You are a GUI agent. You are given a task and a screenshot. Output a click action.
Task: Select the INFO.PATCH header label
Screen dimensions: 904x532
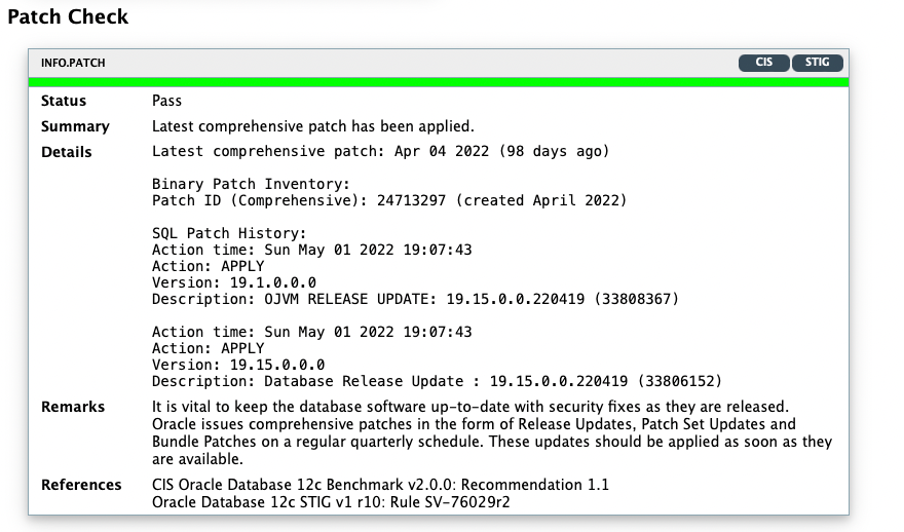73,63
